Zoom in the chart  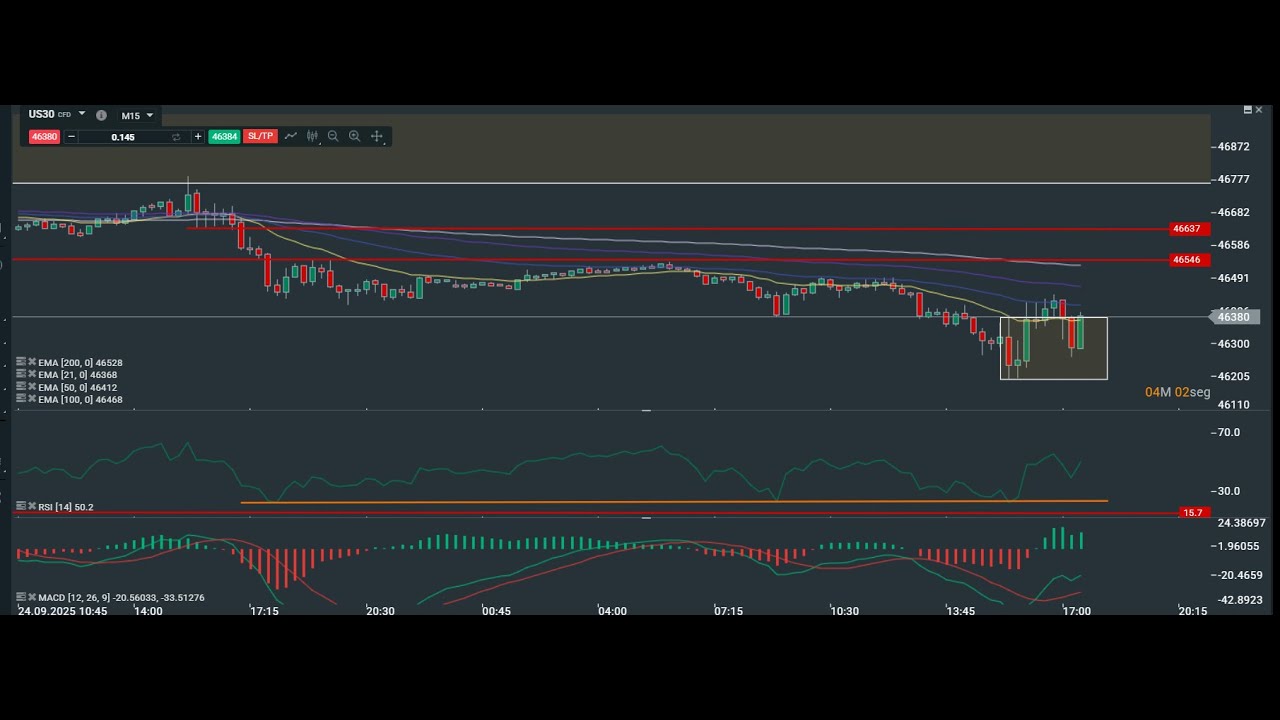355,137
